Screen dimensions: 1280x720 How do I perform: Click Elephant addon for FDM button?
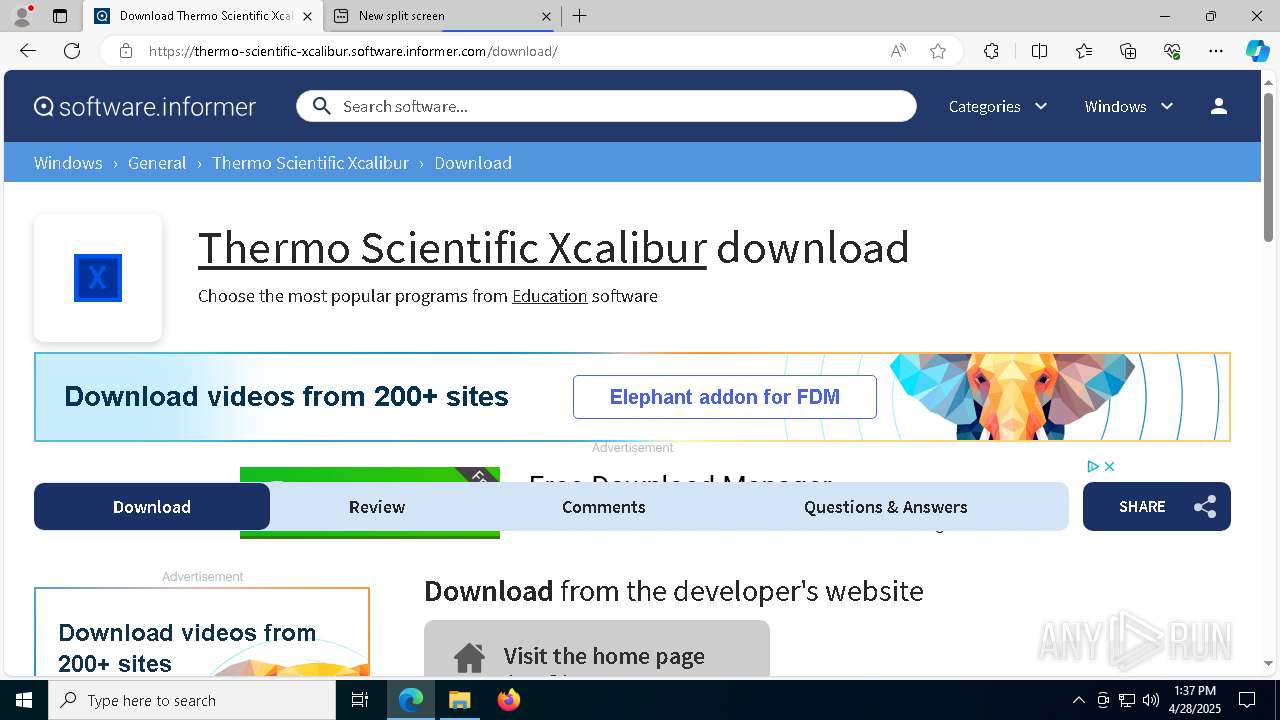pos(725,397)
